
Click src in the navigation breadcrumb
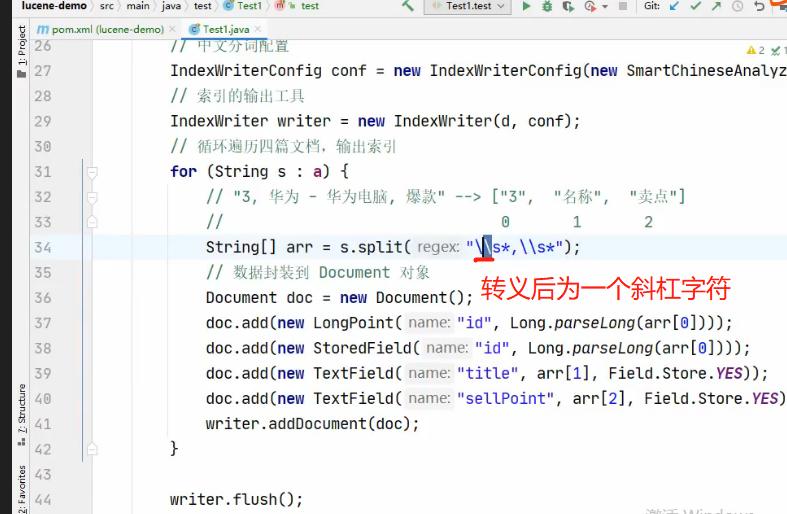coord(106,6)
